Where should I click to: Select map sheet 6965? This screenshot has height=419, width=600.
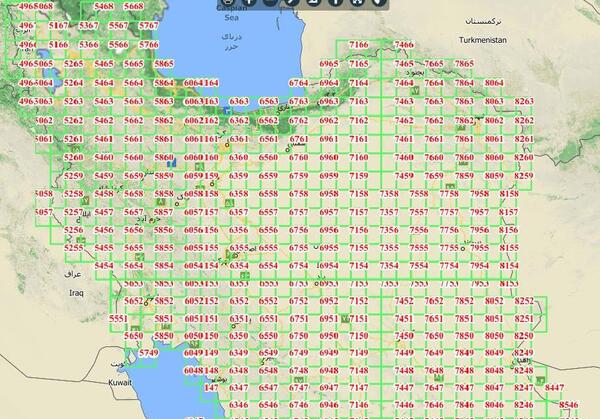coord(329,64)
